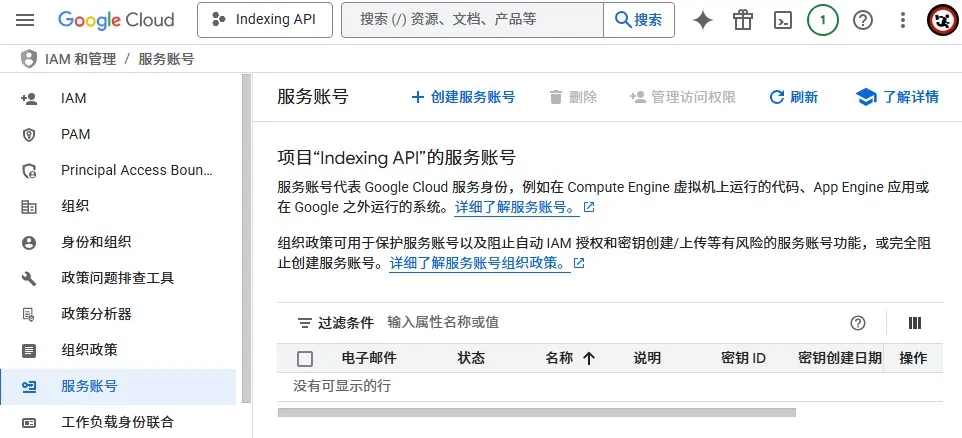Open the Indexing API project picker
Image resolution: width=962 pixels, height=438 pixels.
[264, 20]
